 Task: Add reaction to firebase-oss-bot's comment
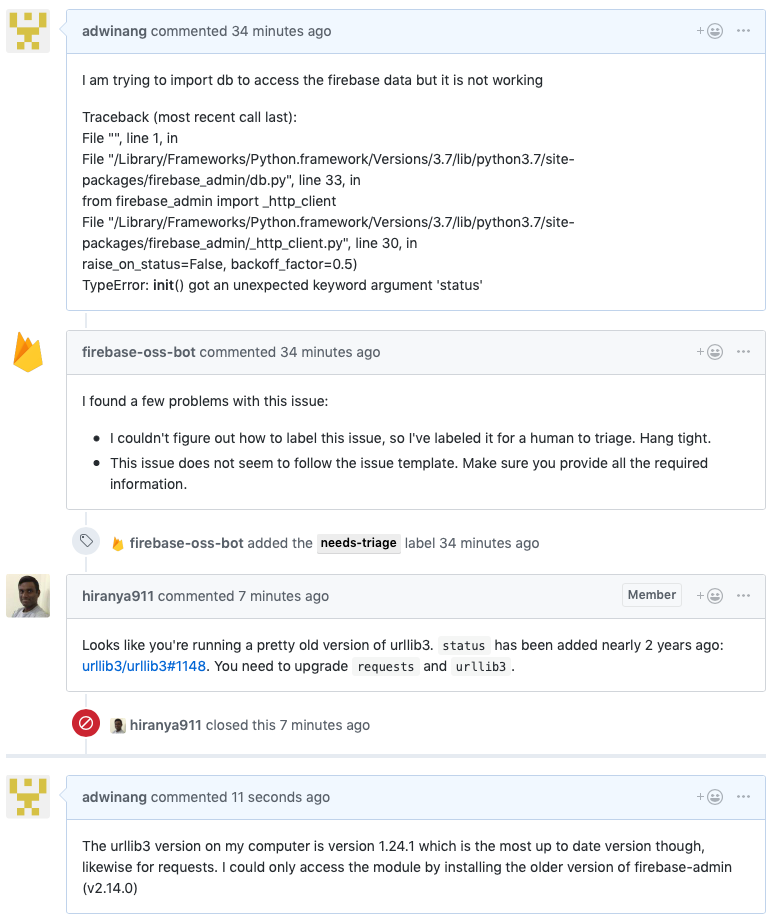click(x=710, y=352)
